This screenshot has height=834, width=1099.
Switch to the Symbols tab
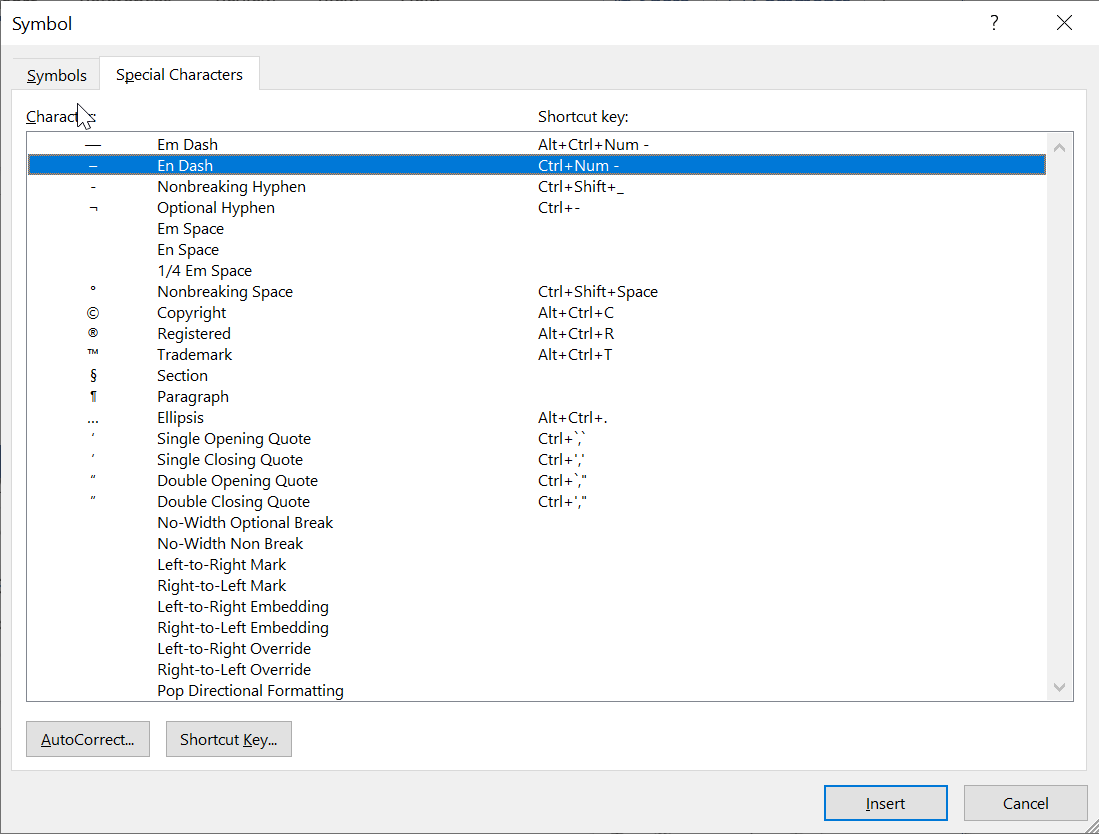tap(55, 74)
